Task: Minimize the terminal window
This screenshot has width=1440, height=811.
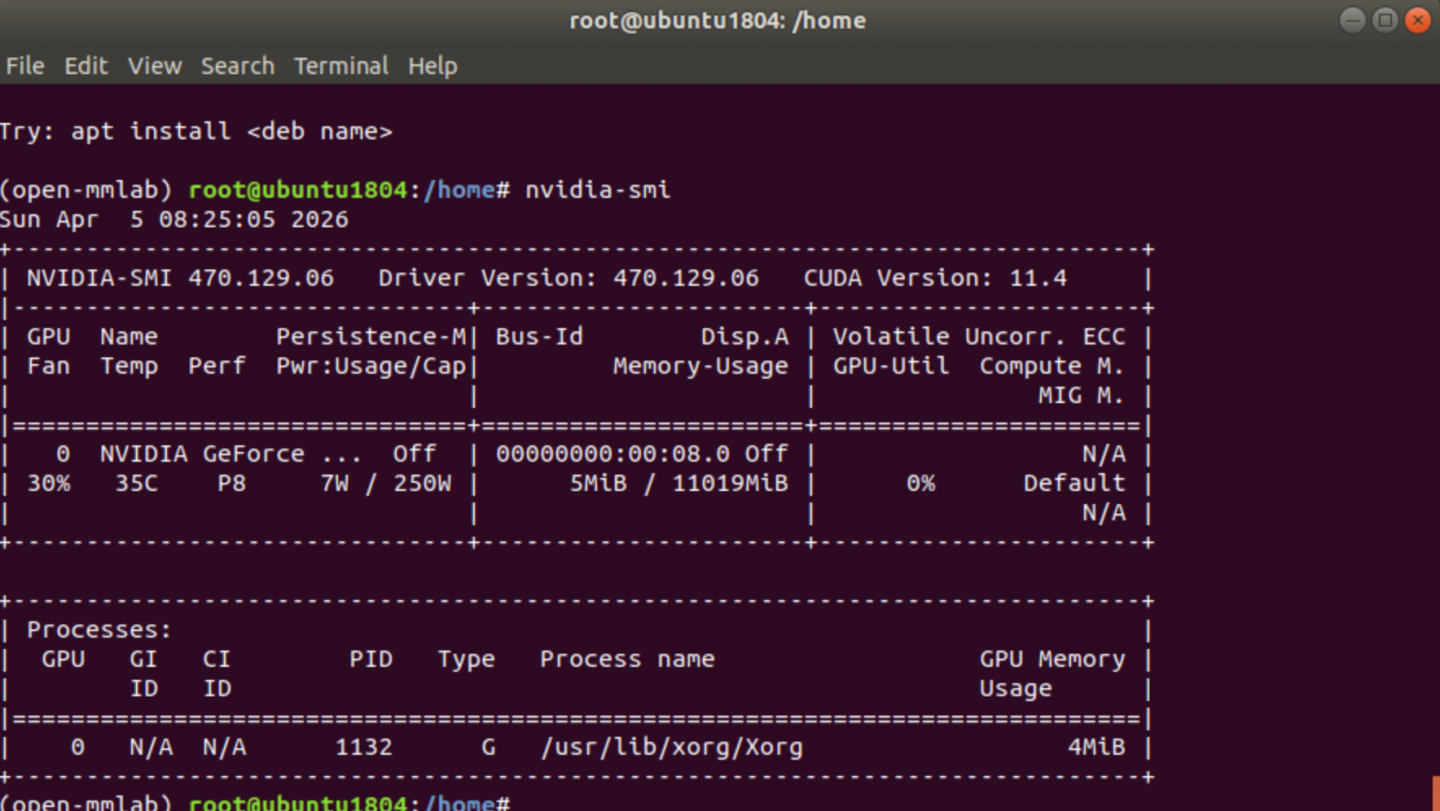Action: pyautogui.click(x=1352, y=20)
